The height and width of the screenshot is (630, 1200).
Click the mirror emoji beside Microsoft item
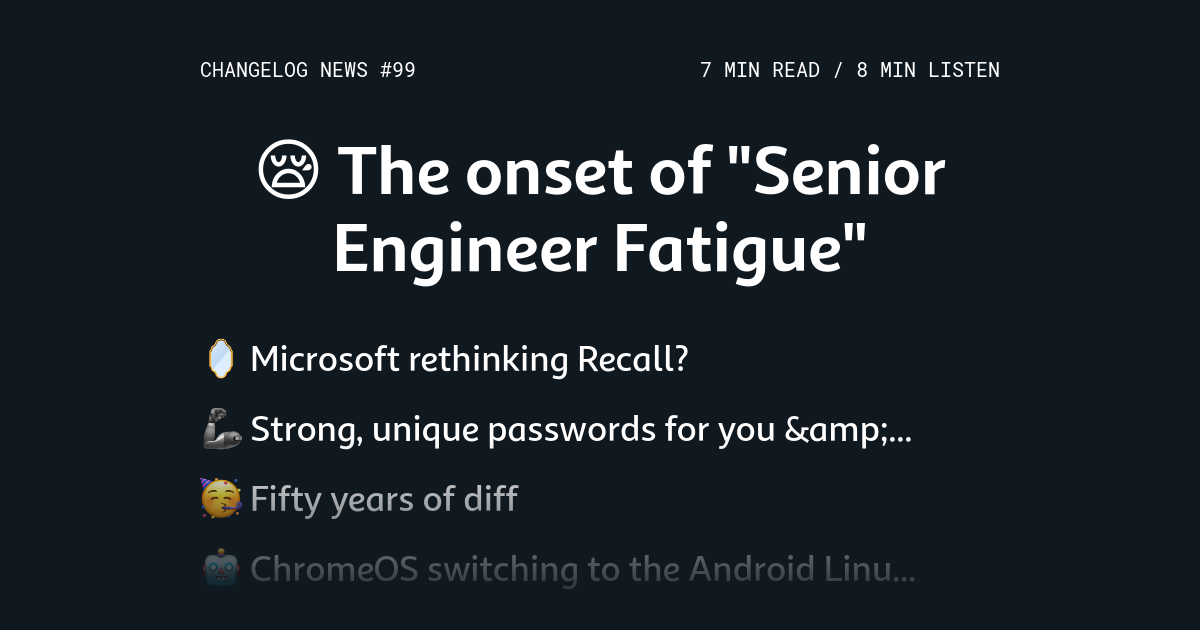(x=219, y=359)
